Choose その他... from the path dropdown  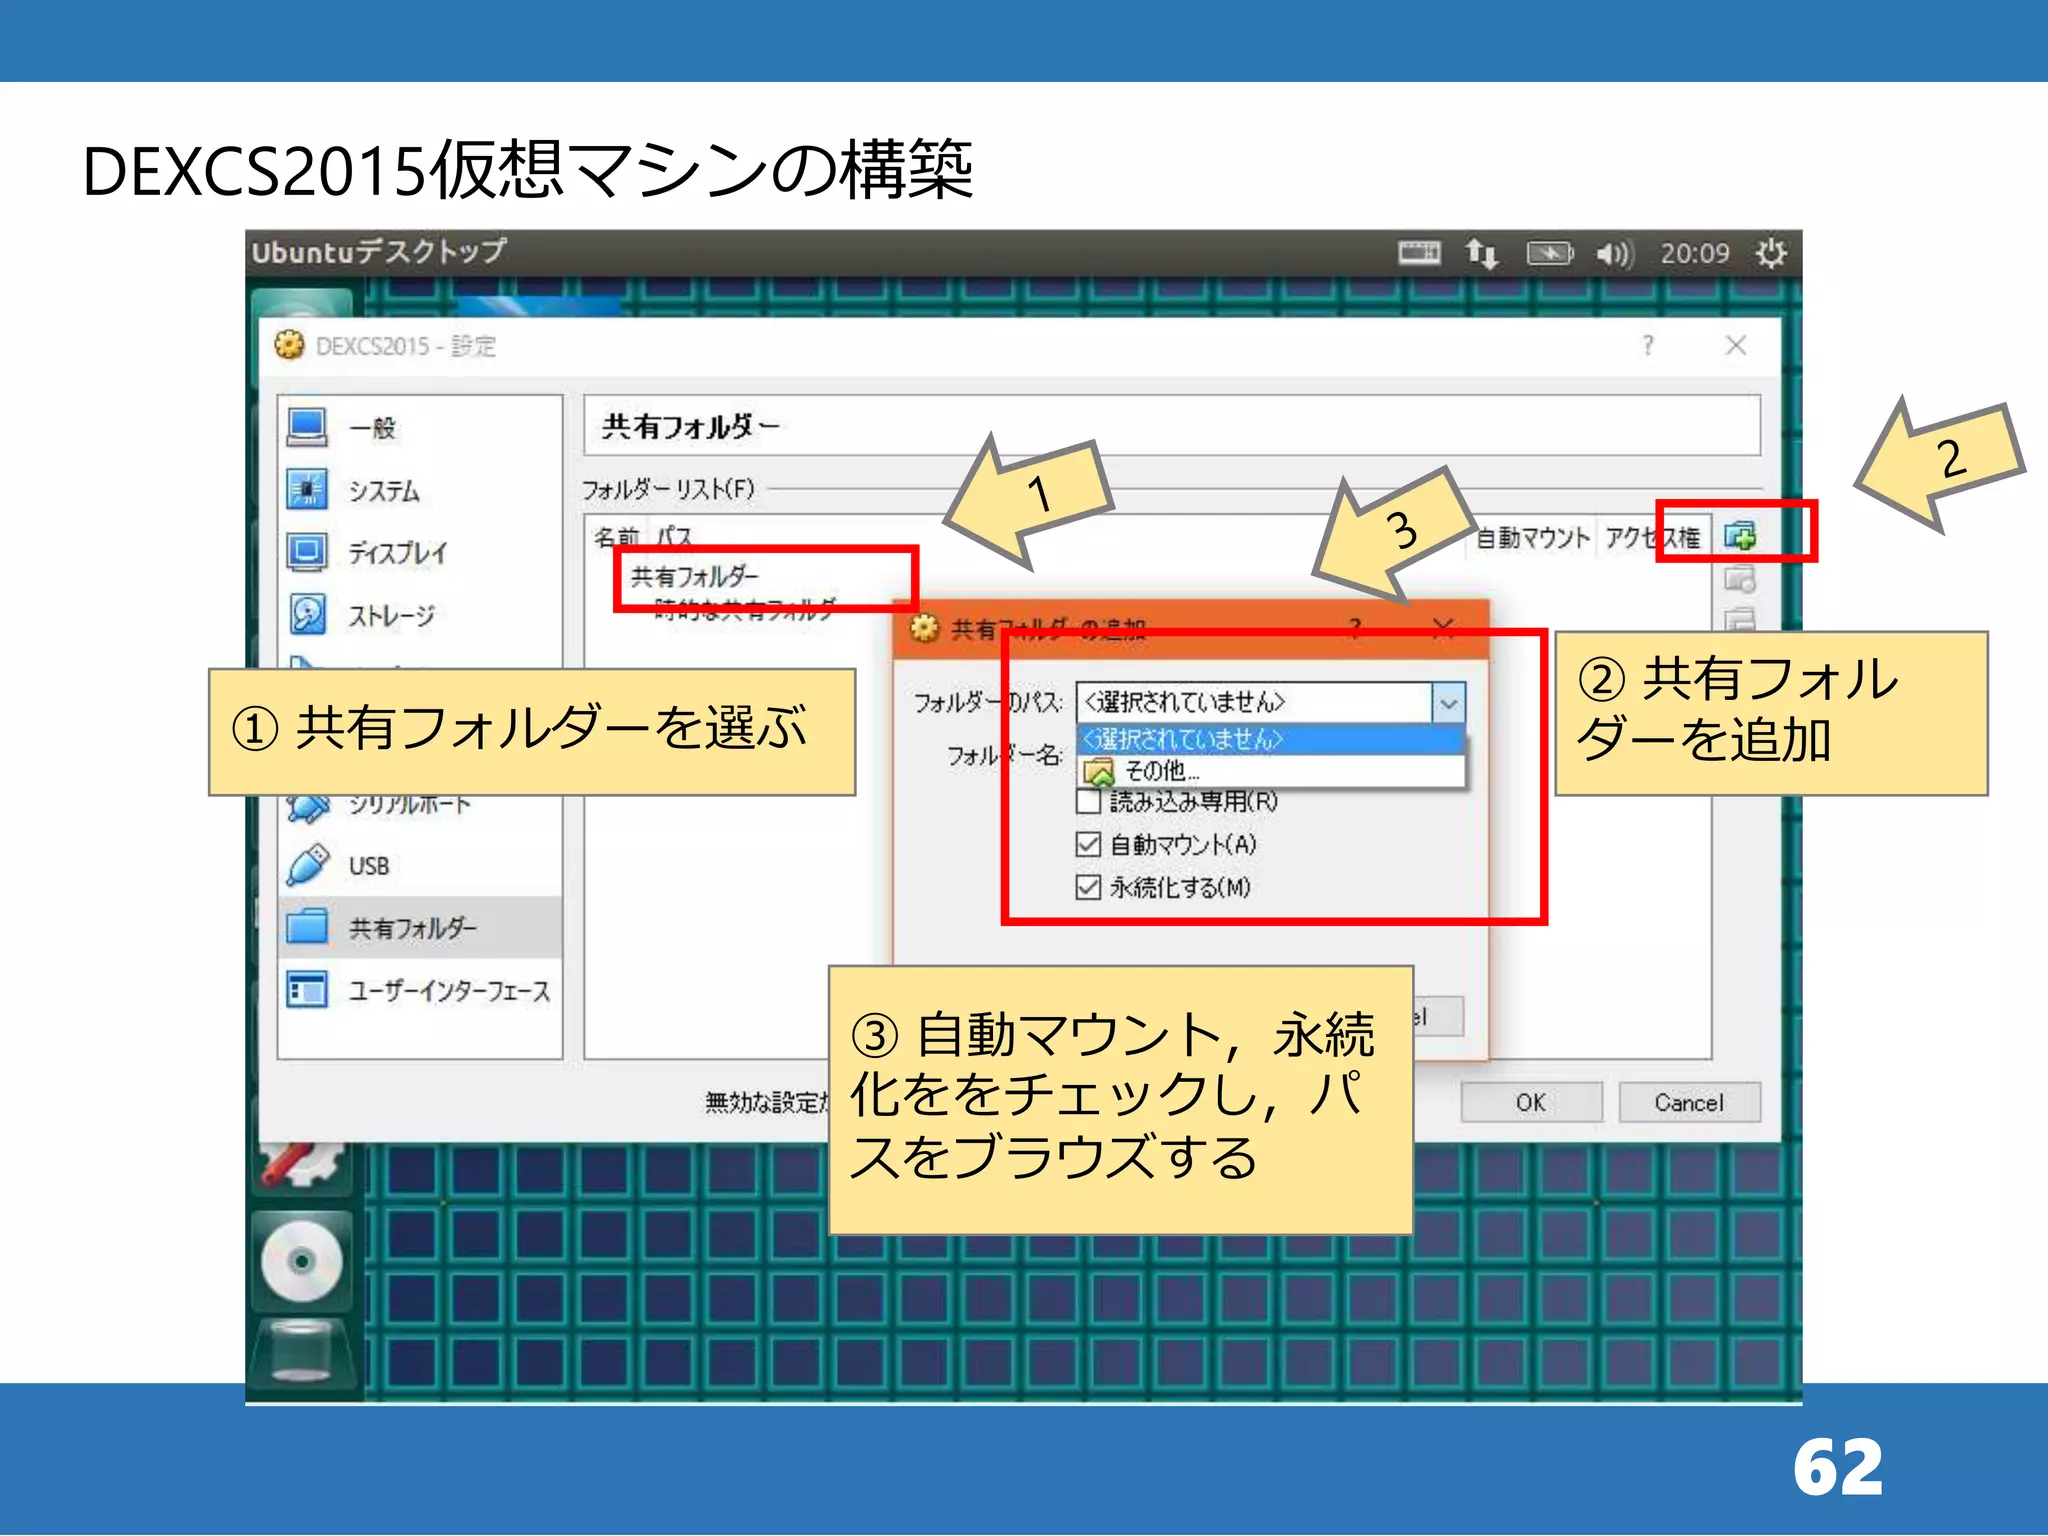[x=1270, y=771]
